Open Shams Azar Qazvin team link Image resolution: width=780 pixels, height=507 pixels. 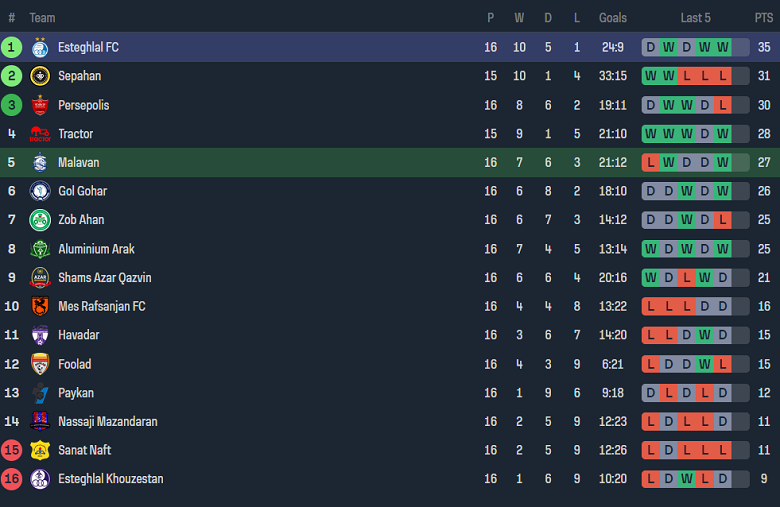(x=105, y=278)
